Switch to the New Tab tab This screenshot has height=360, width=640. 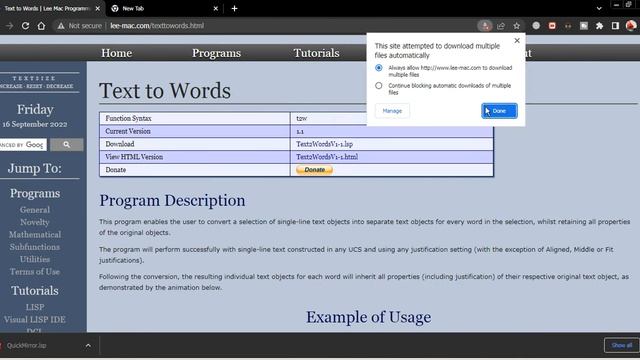point(163,8)
